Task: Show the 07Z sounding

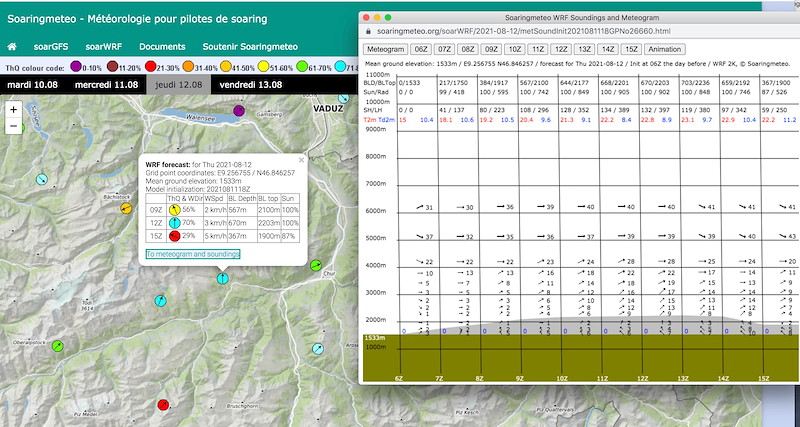Action: click(x=444, y=49)
